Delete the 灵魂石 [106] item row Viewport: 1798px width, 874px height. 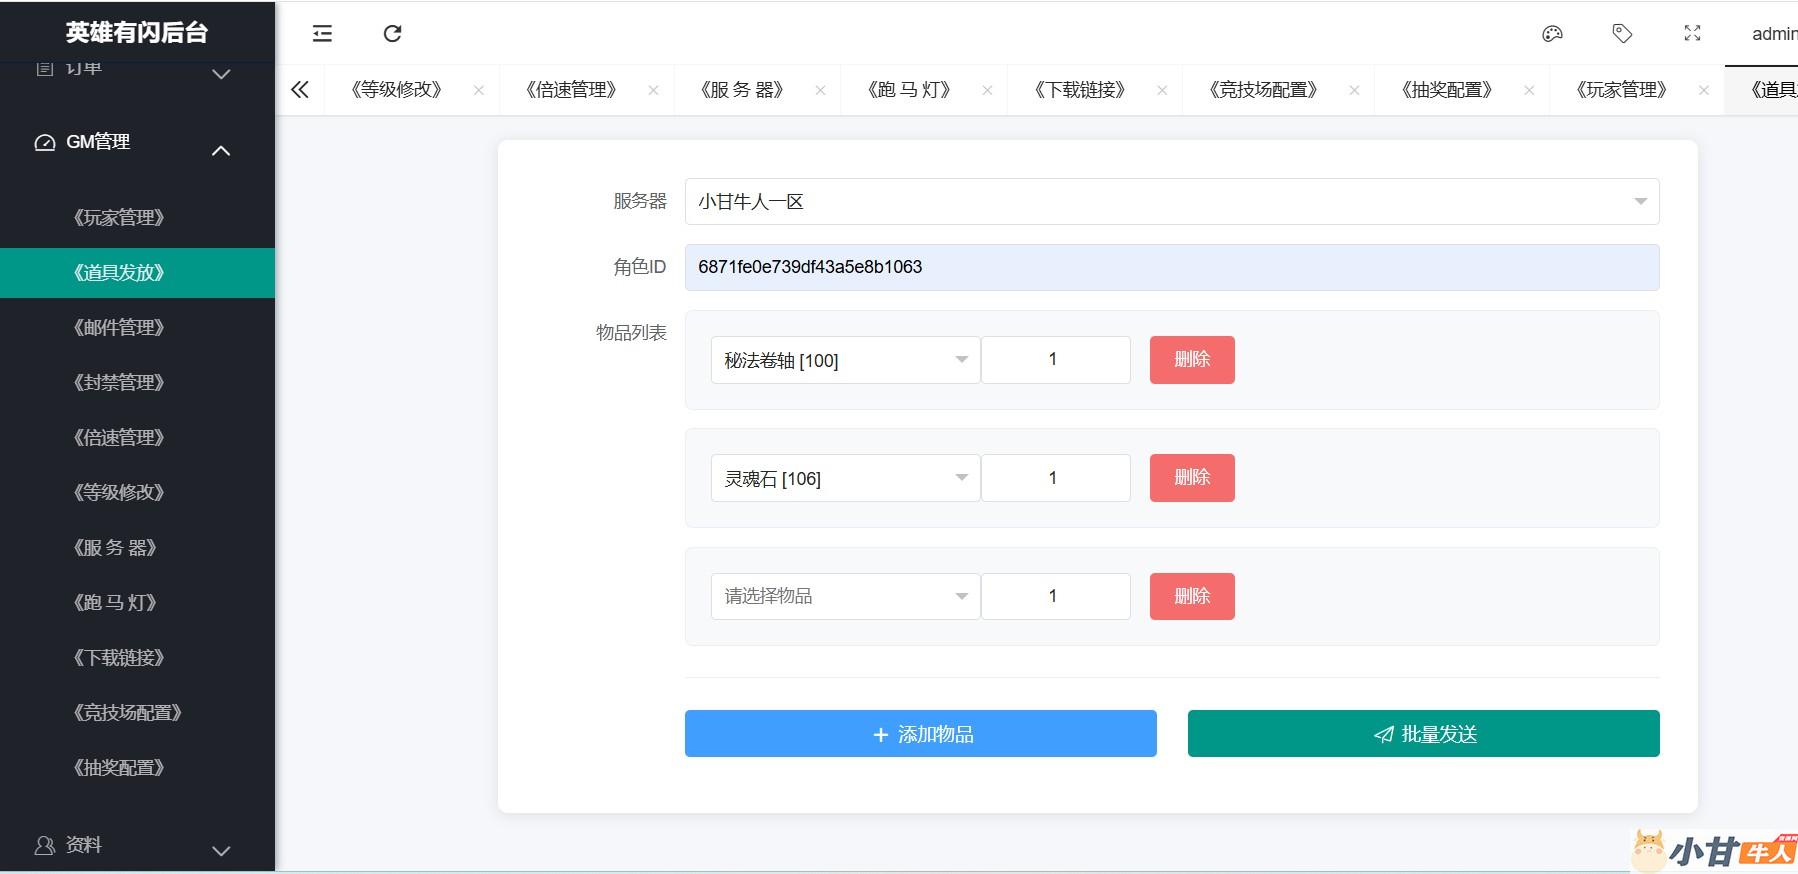coord(1191,478)
